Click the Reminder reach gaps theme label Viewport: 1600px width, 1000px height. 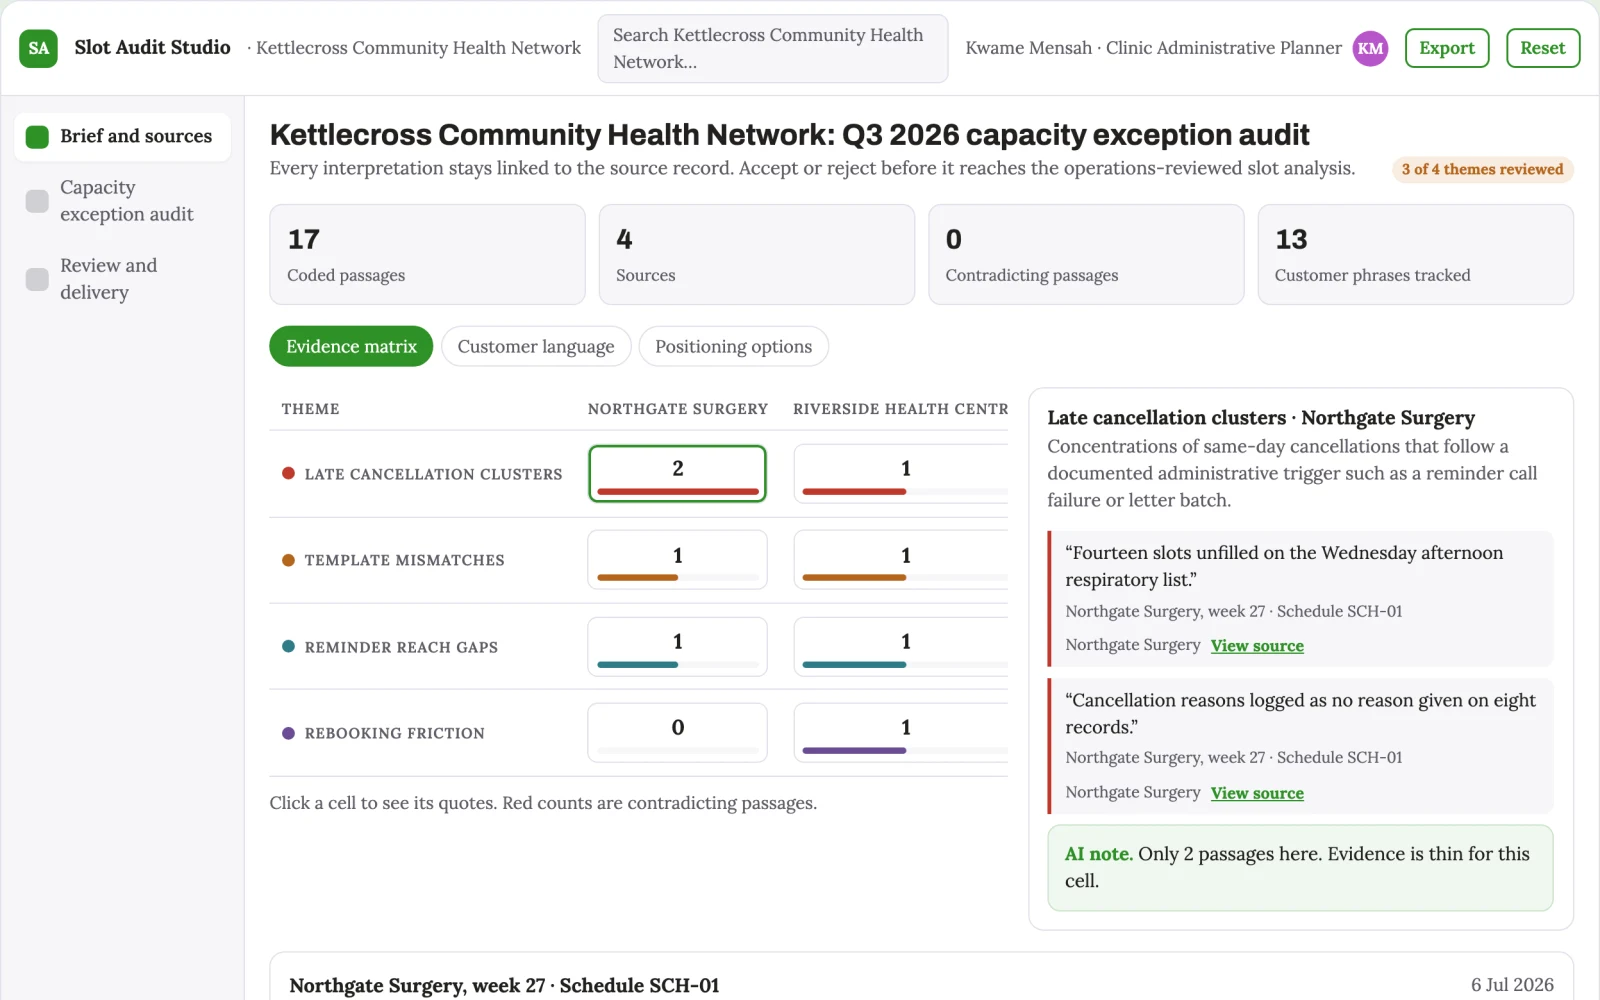pos(401,647)
